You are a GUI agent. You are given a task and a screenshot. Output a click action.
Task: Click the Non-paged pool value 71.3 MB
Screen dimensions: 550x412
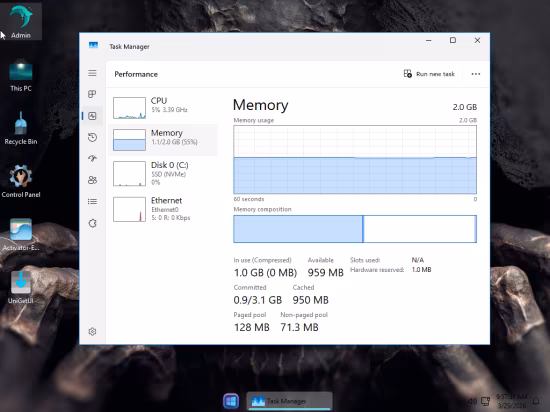pos(299,327)
